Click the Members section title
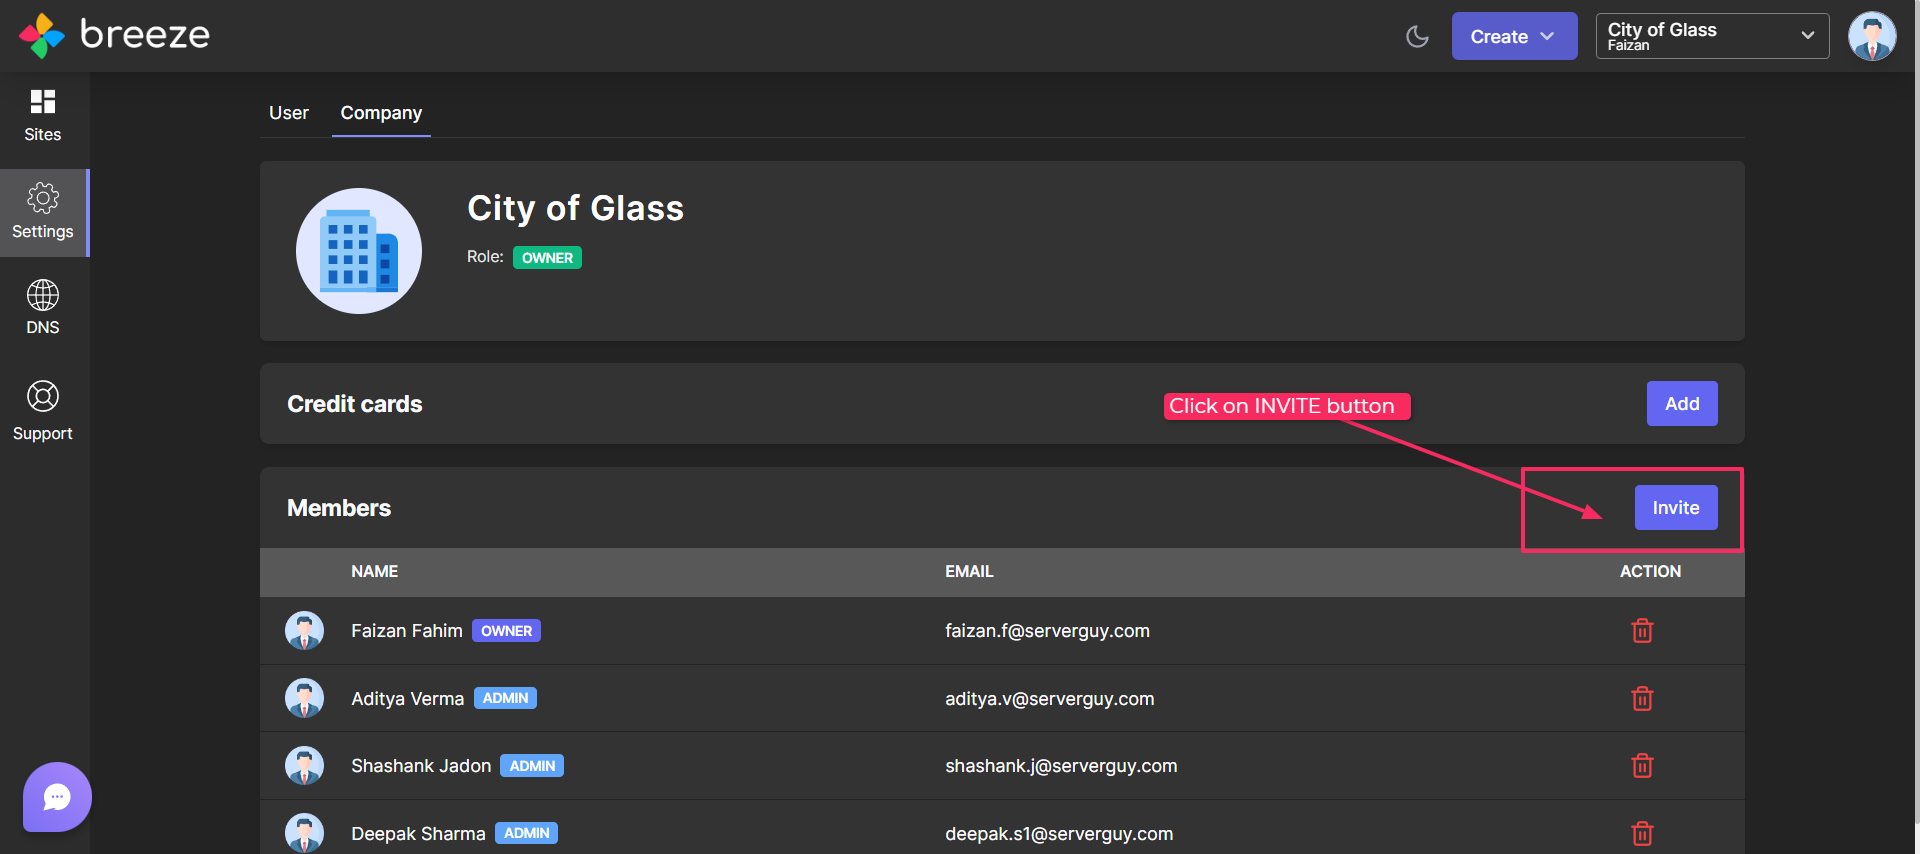The height and width of the screenshot is (854, 1920). click(339, 508)
